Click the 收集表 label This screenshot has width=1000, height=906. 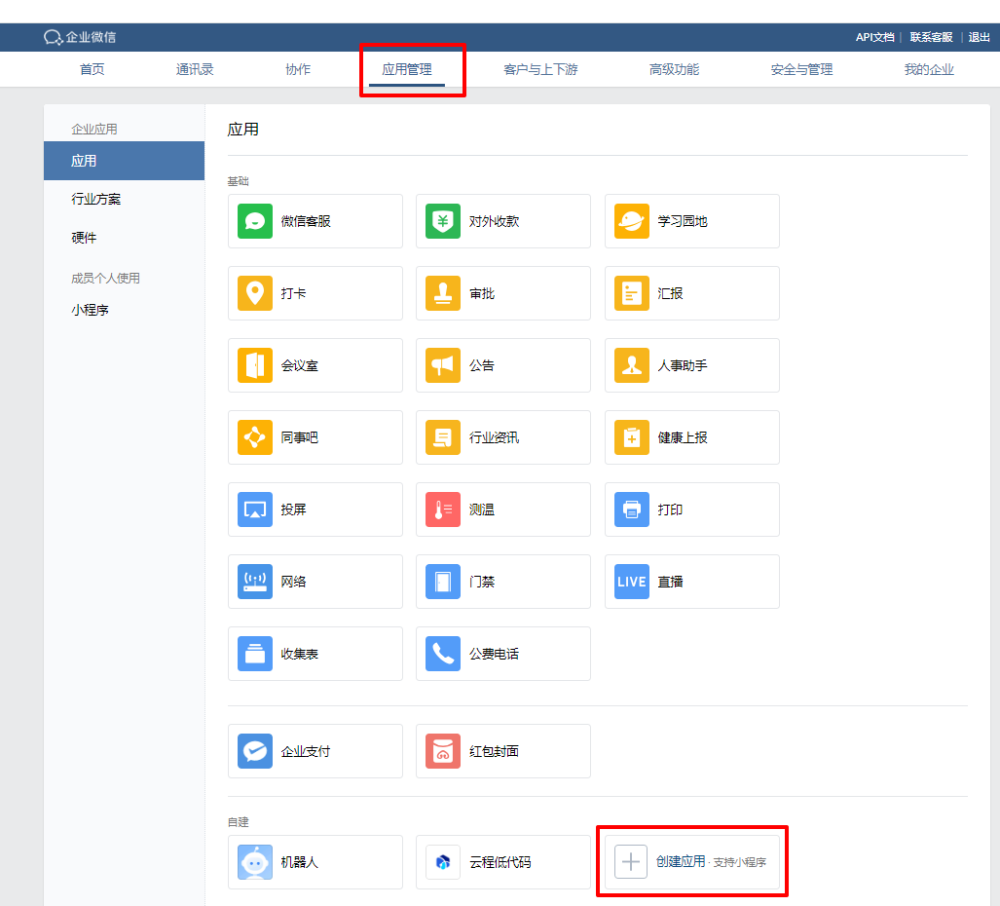click(x=299, y=654)
